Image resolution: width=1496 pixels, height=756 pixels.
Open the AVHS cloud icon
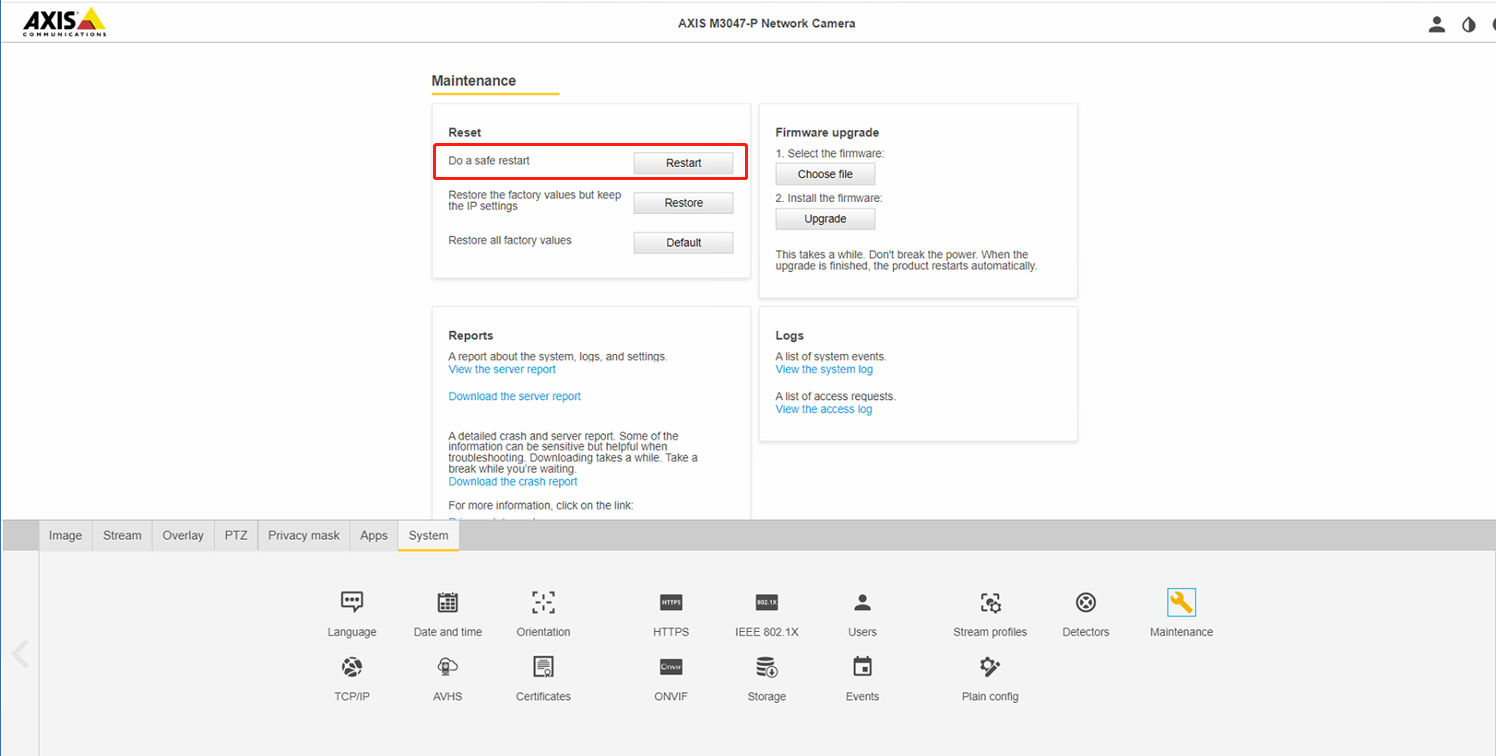448,667
